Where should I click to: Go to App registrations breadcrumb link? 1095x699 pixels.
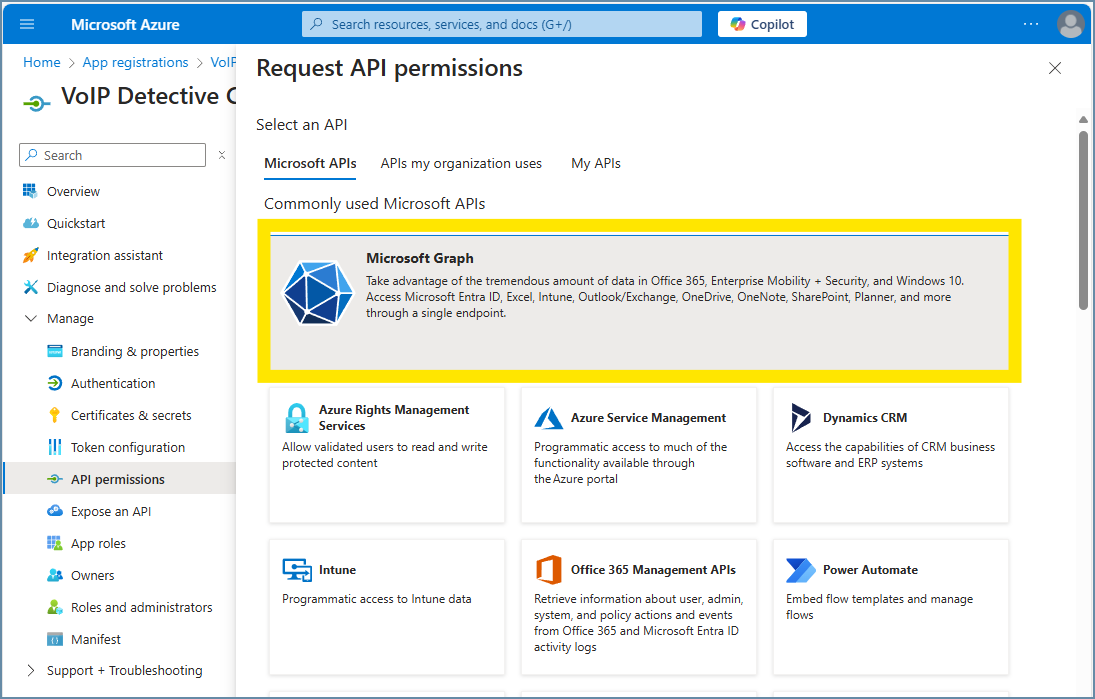pos(135,62)
